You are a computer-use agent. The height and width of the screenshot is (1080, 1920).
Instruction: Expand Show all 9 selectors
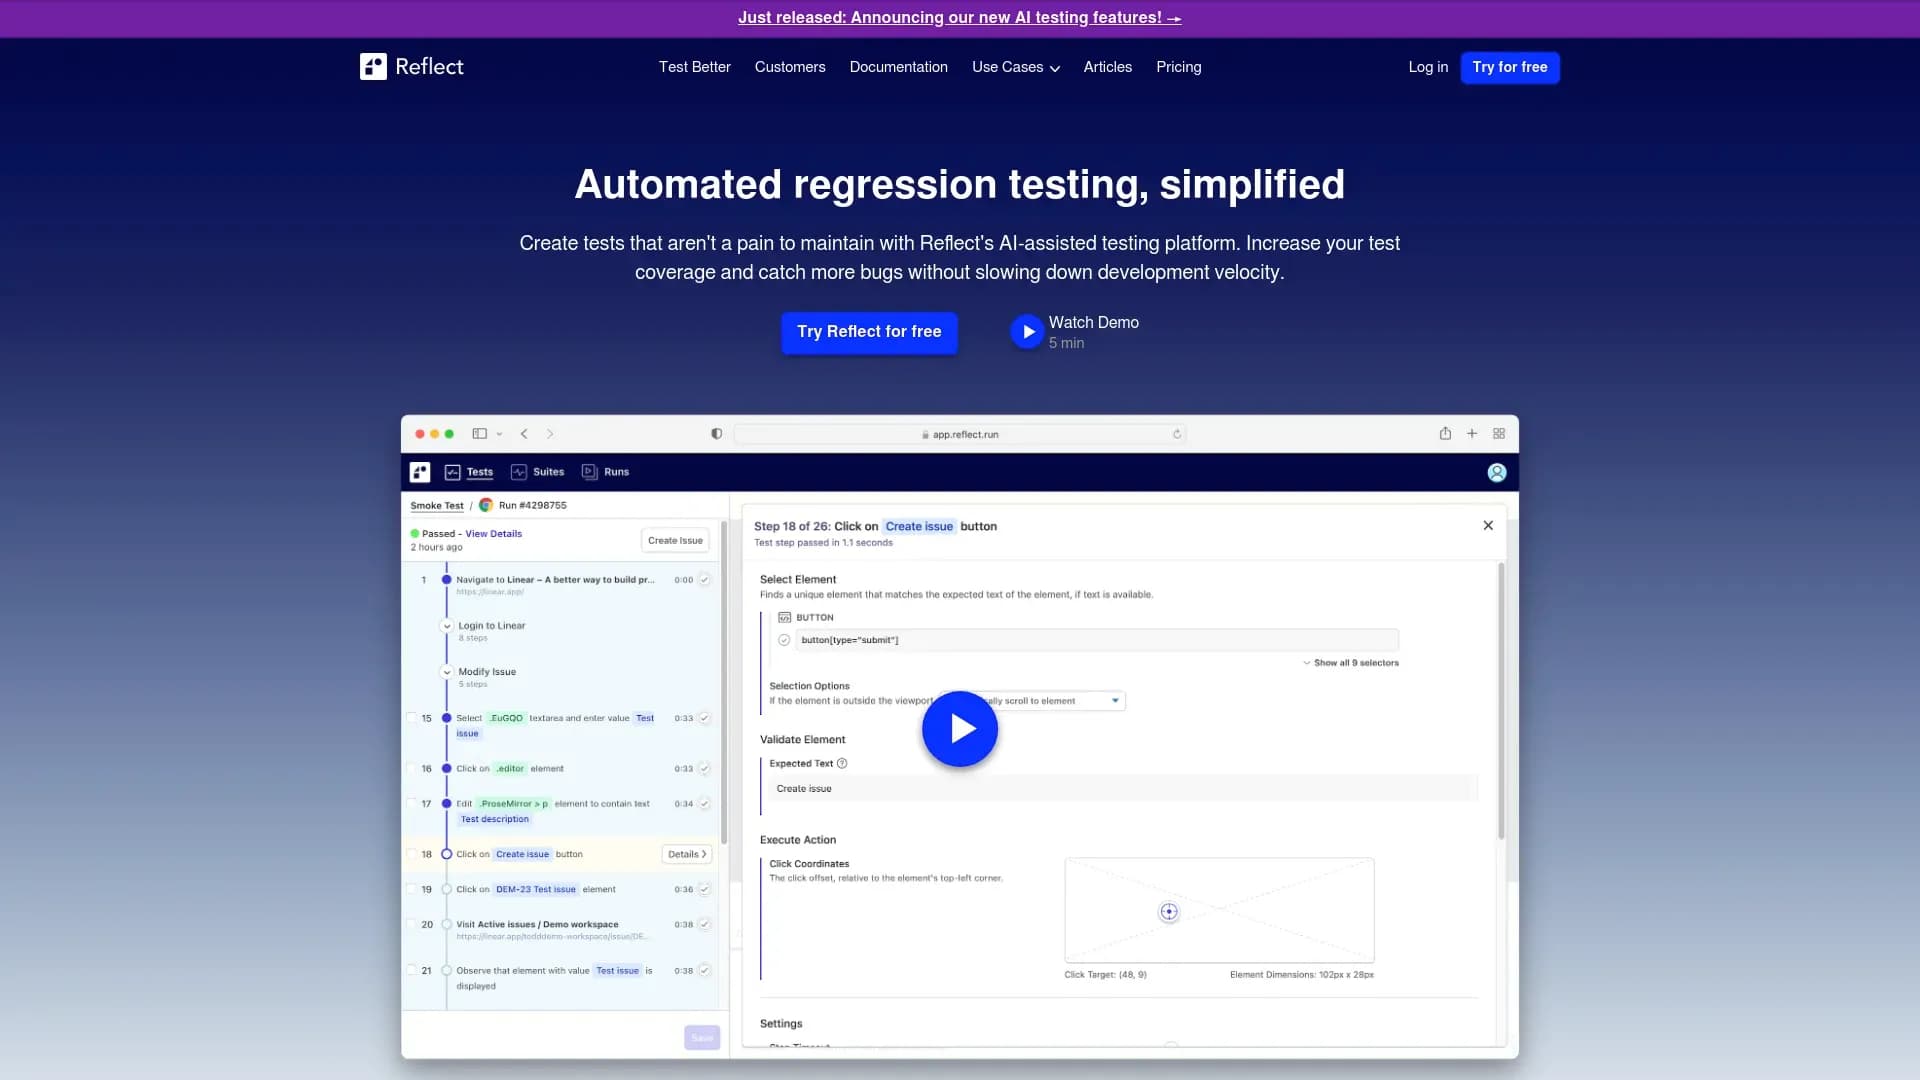coord(1350,663)
